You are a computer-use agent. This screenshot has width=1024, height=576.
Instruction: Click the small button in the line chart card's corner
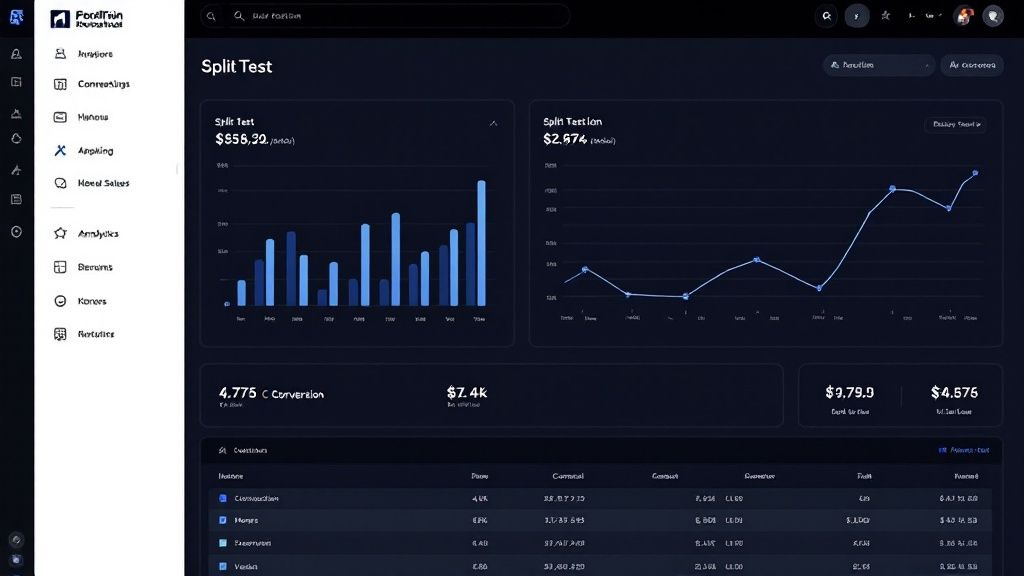coord(956,124)
